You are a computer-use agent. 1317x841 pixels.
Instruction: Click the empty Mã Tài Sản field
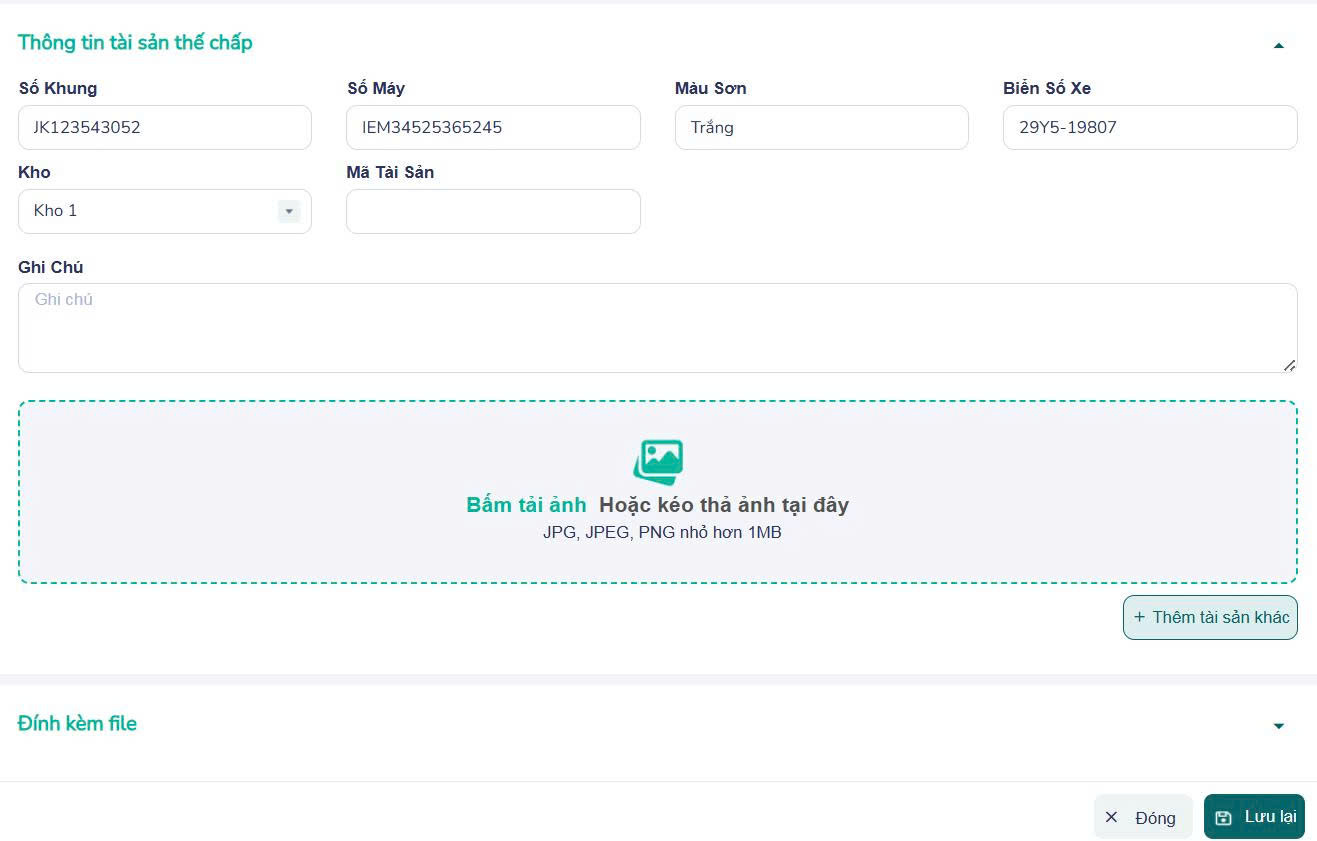tap(493, 211)
